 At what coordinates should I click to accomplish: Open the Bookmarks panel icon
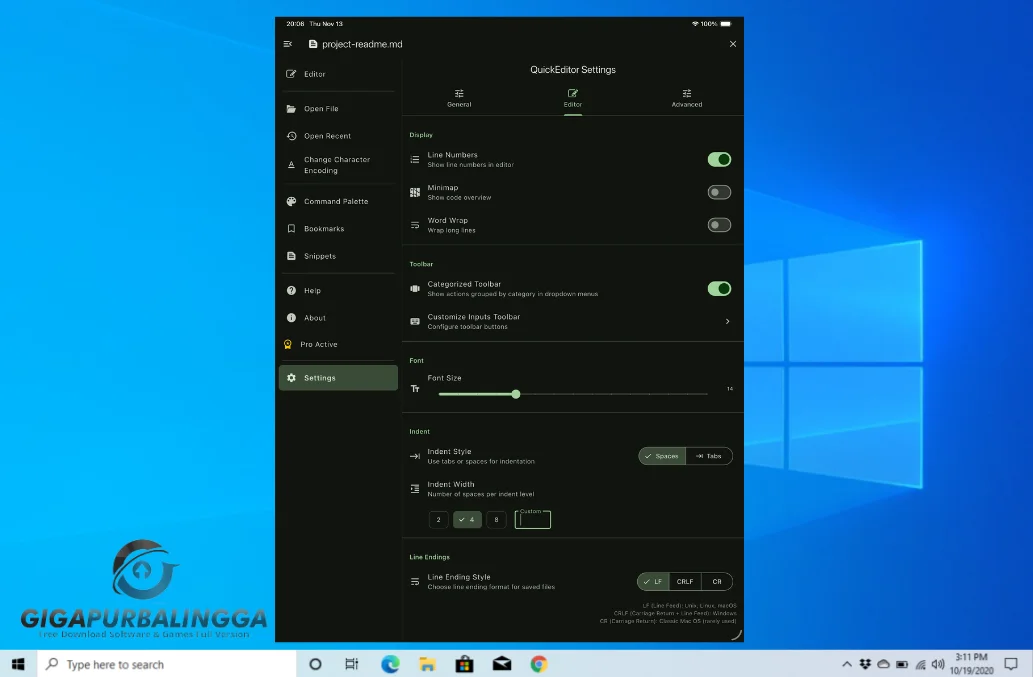(x=290, y=228)
